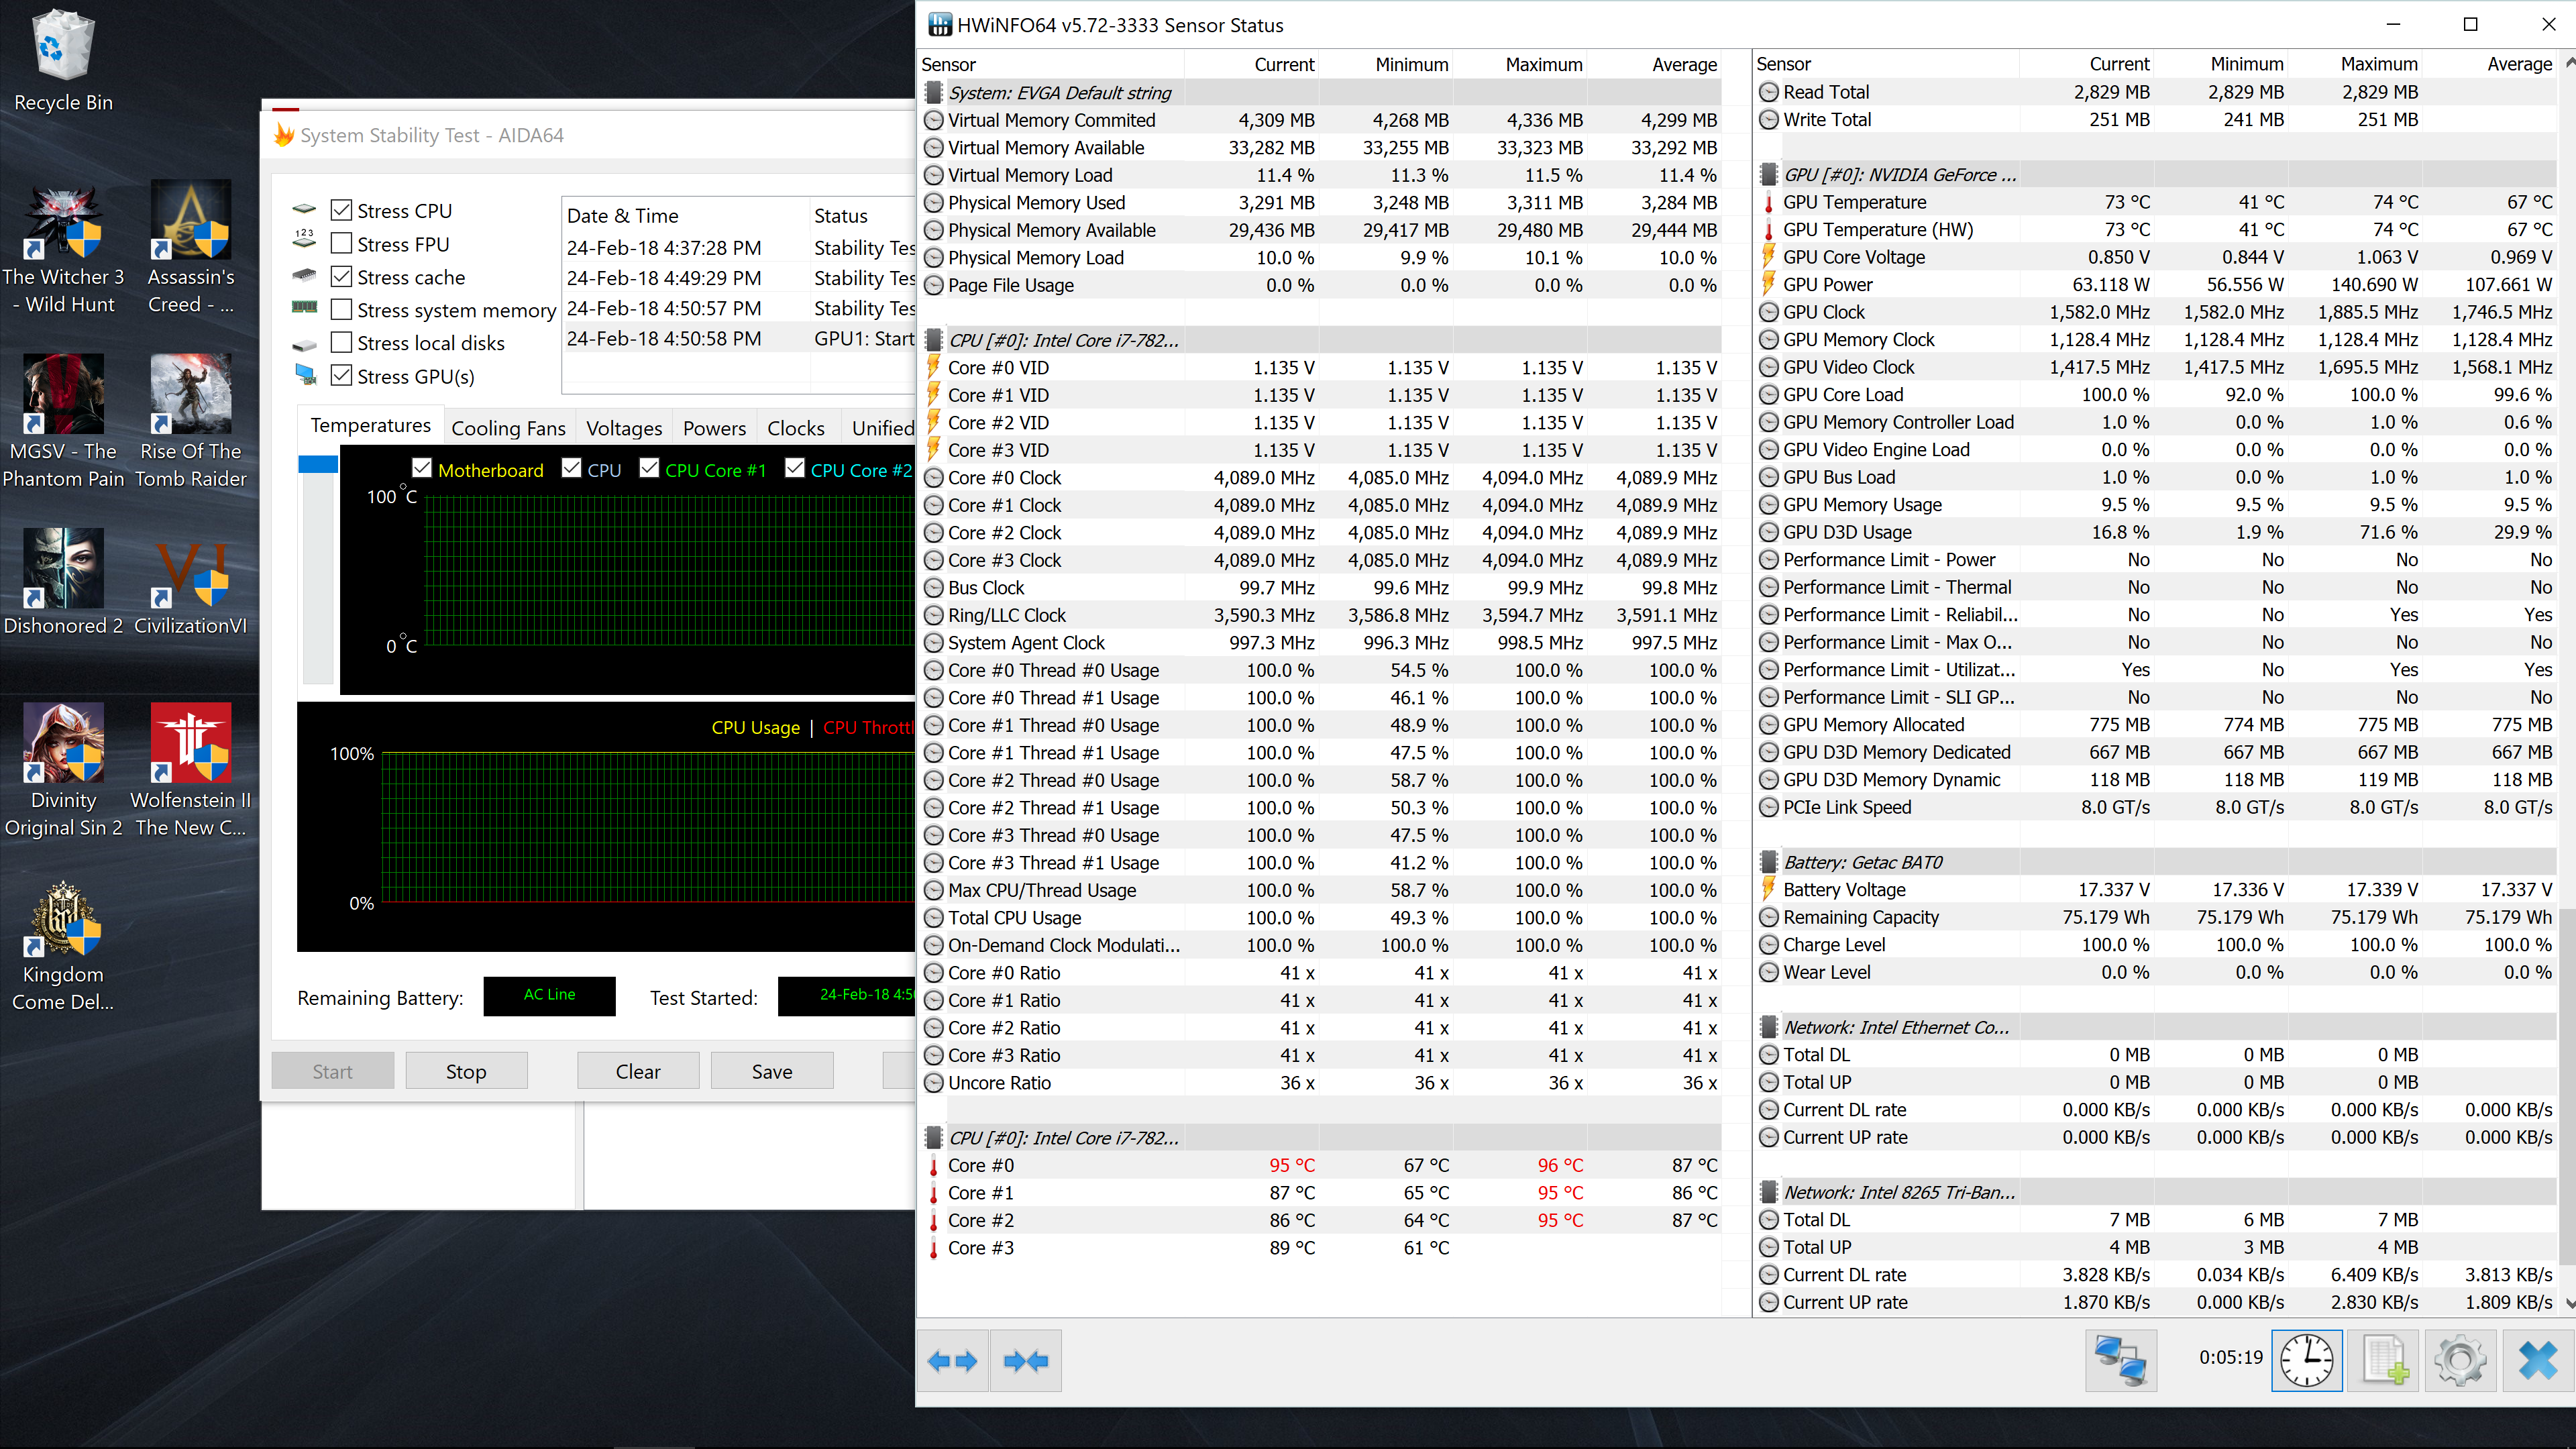The height and width of the screenshot is (1449, 2576).
Task: Close sensors with blue X icon
Action: tap(2538, 1360)
